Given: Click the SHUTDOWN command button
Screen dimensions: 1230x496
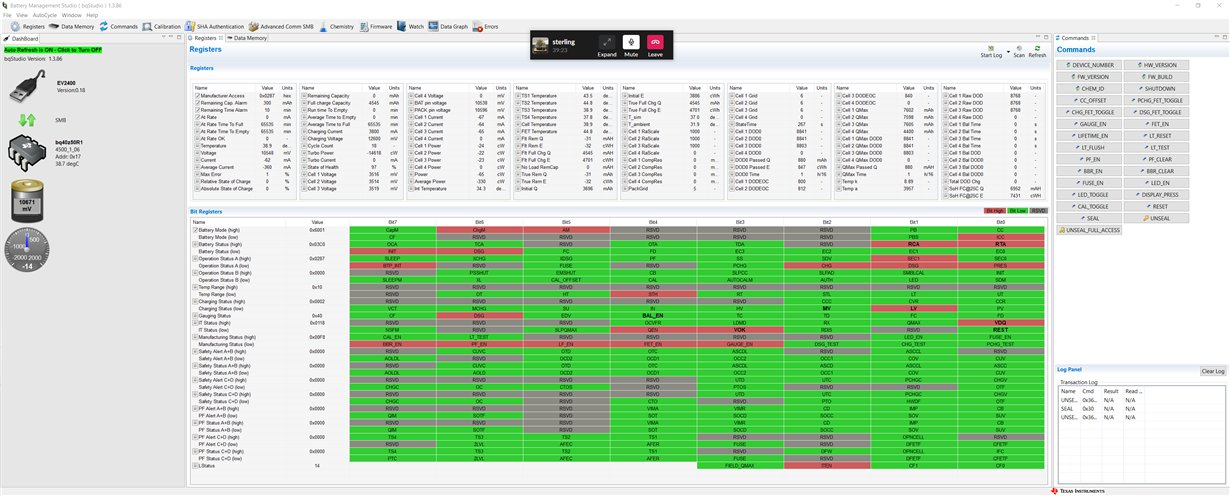Looking at the screenshot, I should [1158, 88].
